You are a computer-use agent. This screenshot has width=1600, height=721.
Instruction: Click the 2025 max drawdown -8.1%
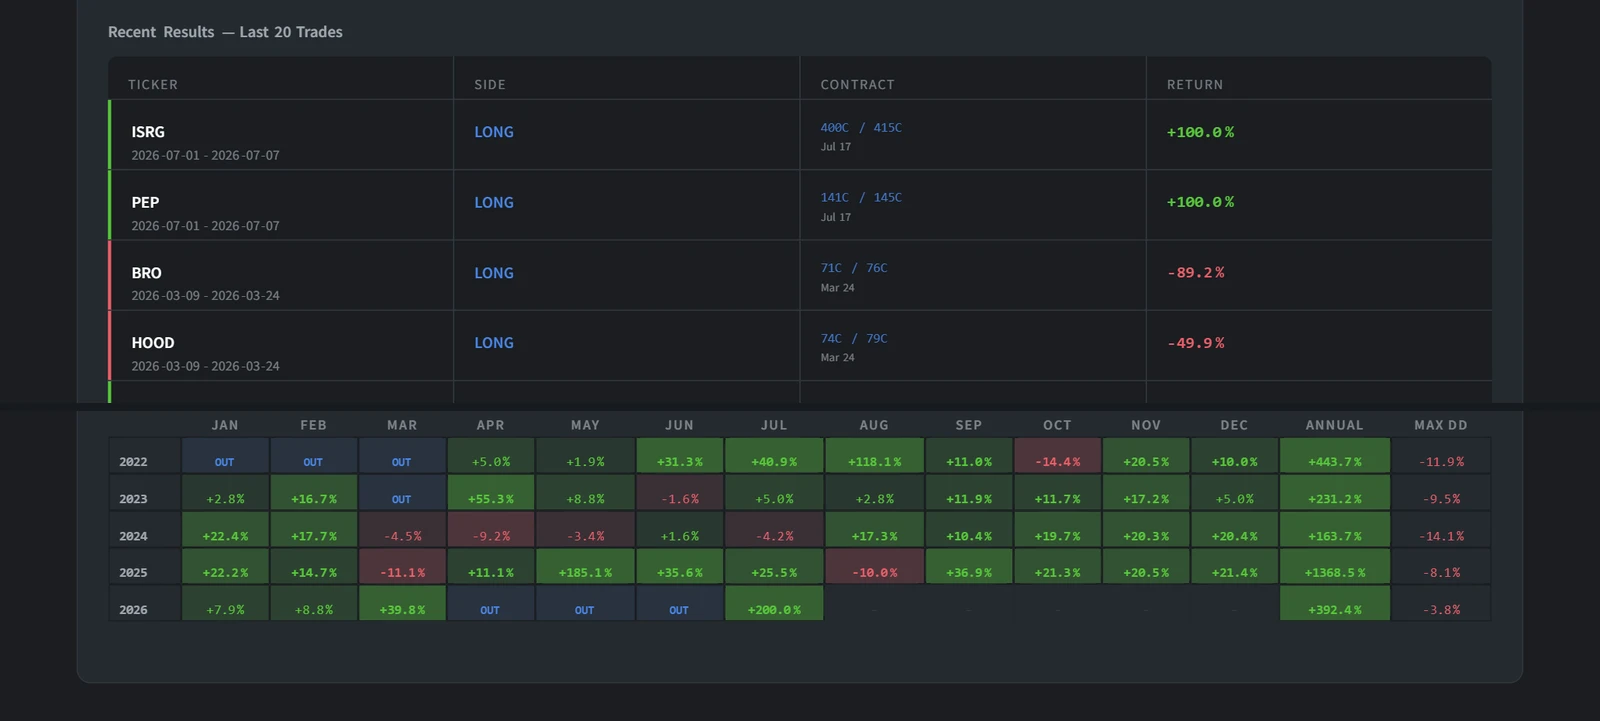tap(1441, 567)
